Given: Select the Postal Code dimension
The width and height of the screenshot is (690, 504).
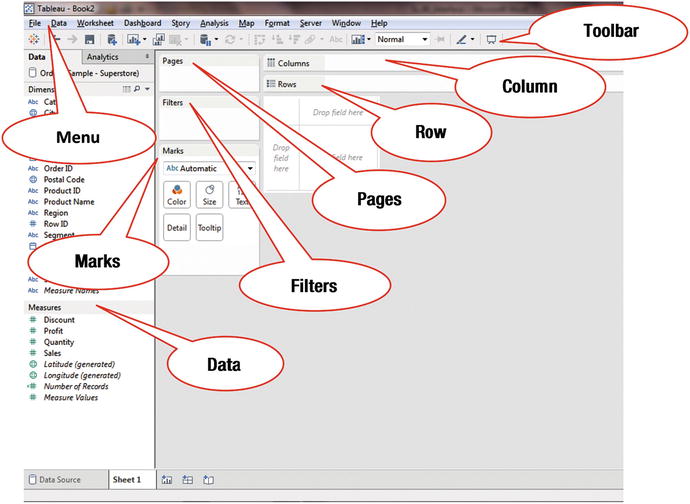Looking at the screenshot, I should [64, 180].
